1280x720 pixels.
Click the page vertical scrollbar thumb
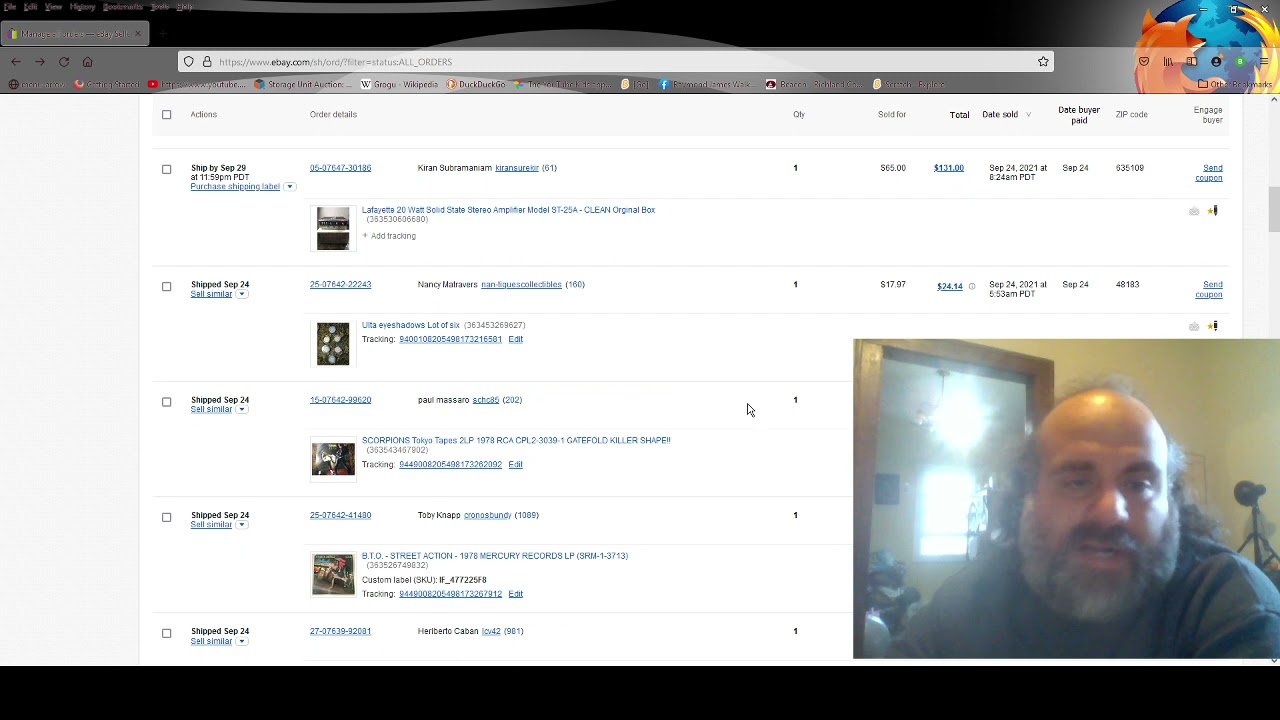1274,209
